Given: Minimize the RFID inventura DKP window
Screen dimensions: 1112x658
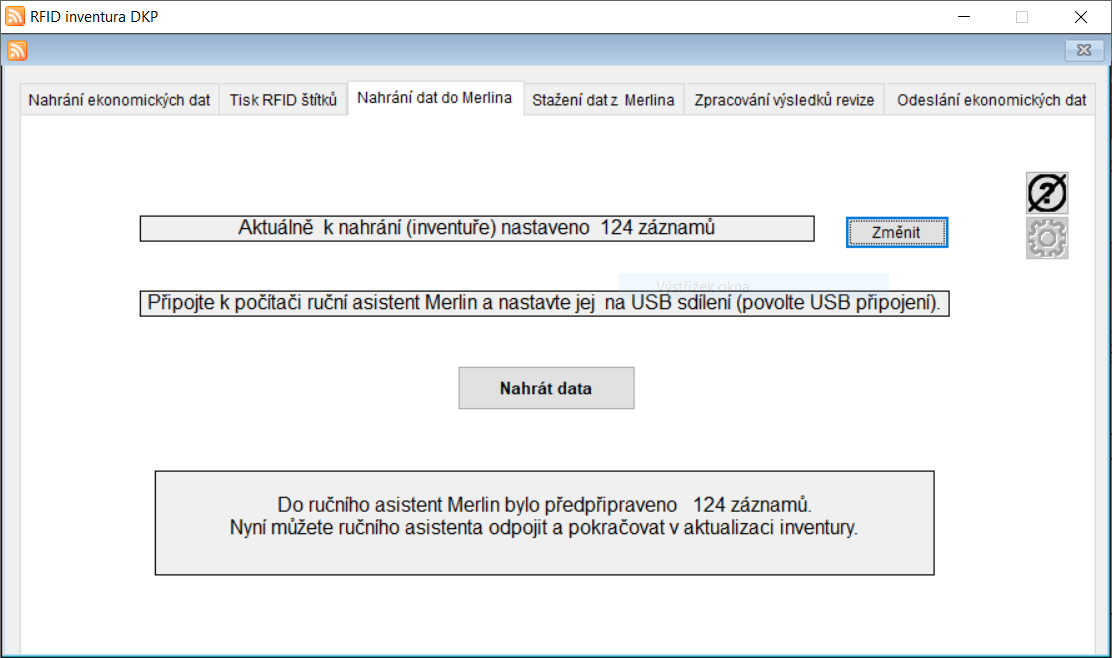Looking at the screenshot, I should tap(964, 16).
